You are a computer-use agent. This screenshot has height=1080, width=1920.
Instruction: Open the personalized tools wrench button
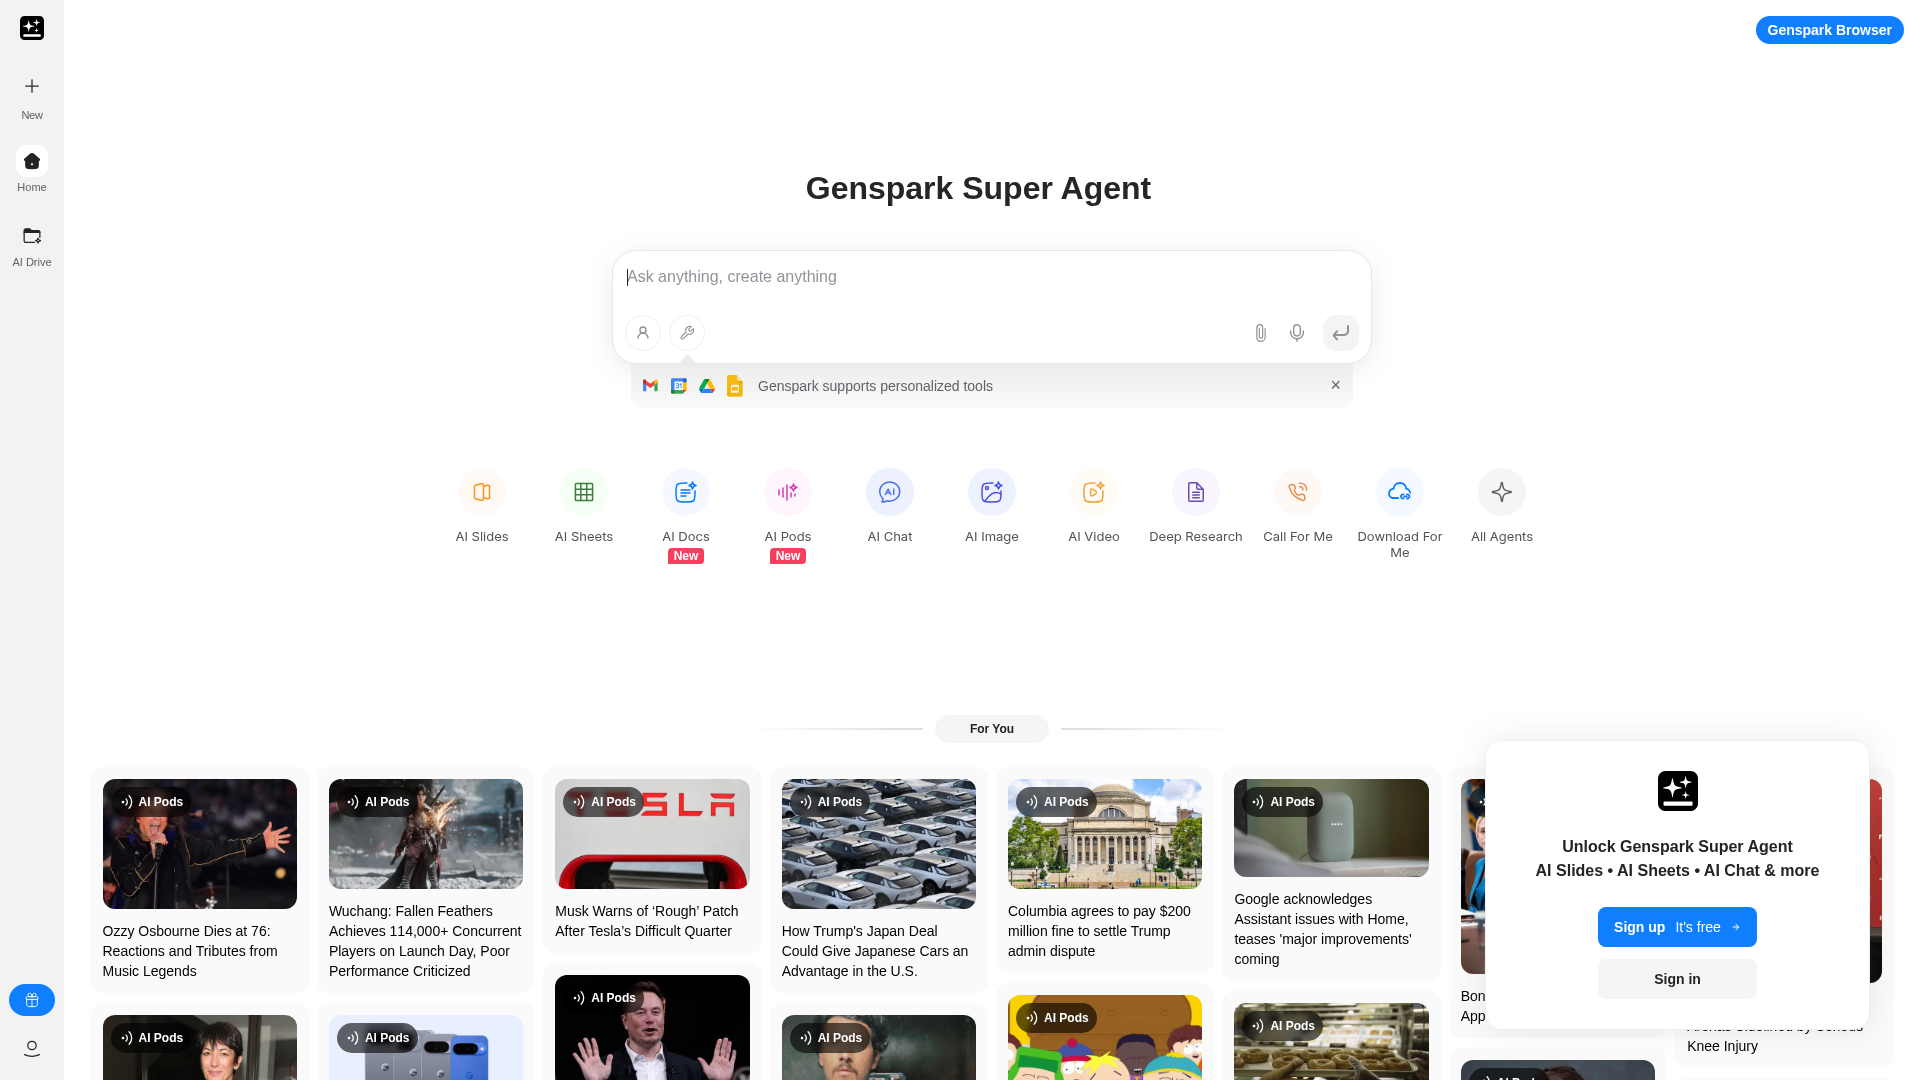pyautogui.click(x=687, y=333)
